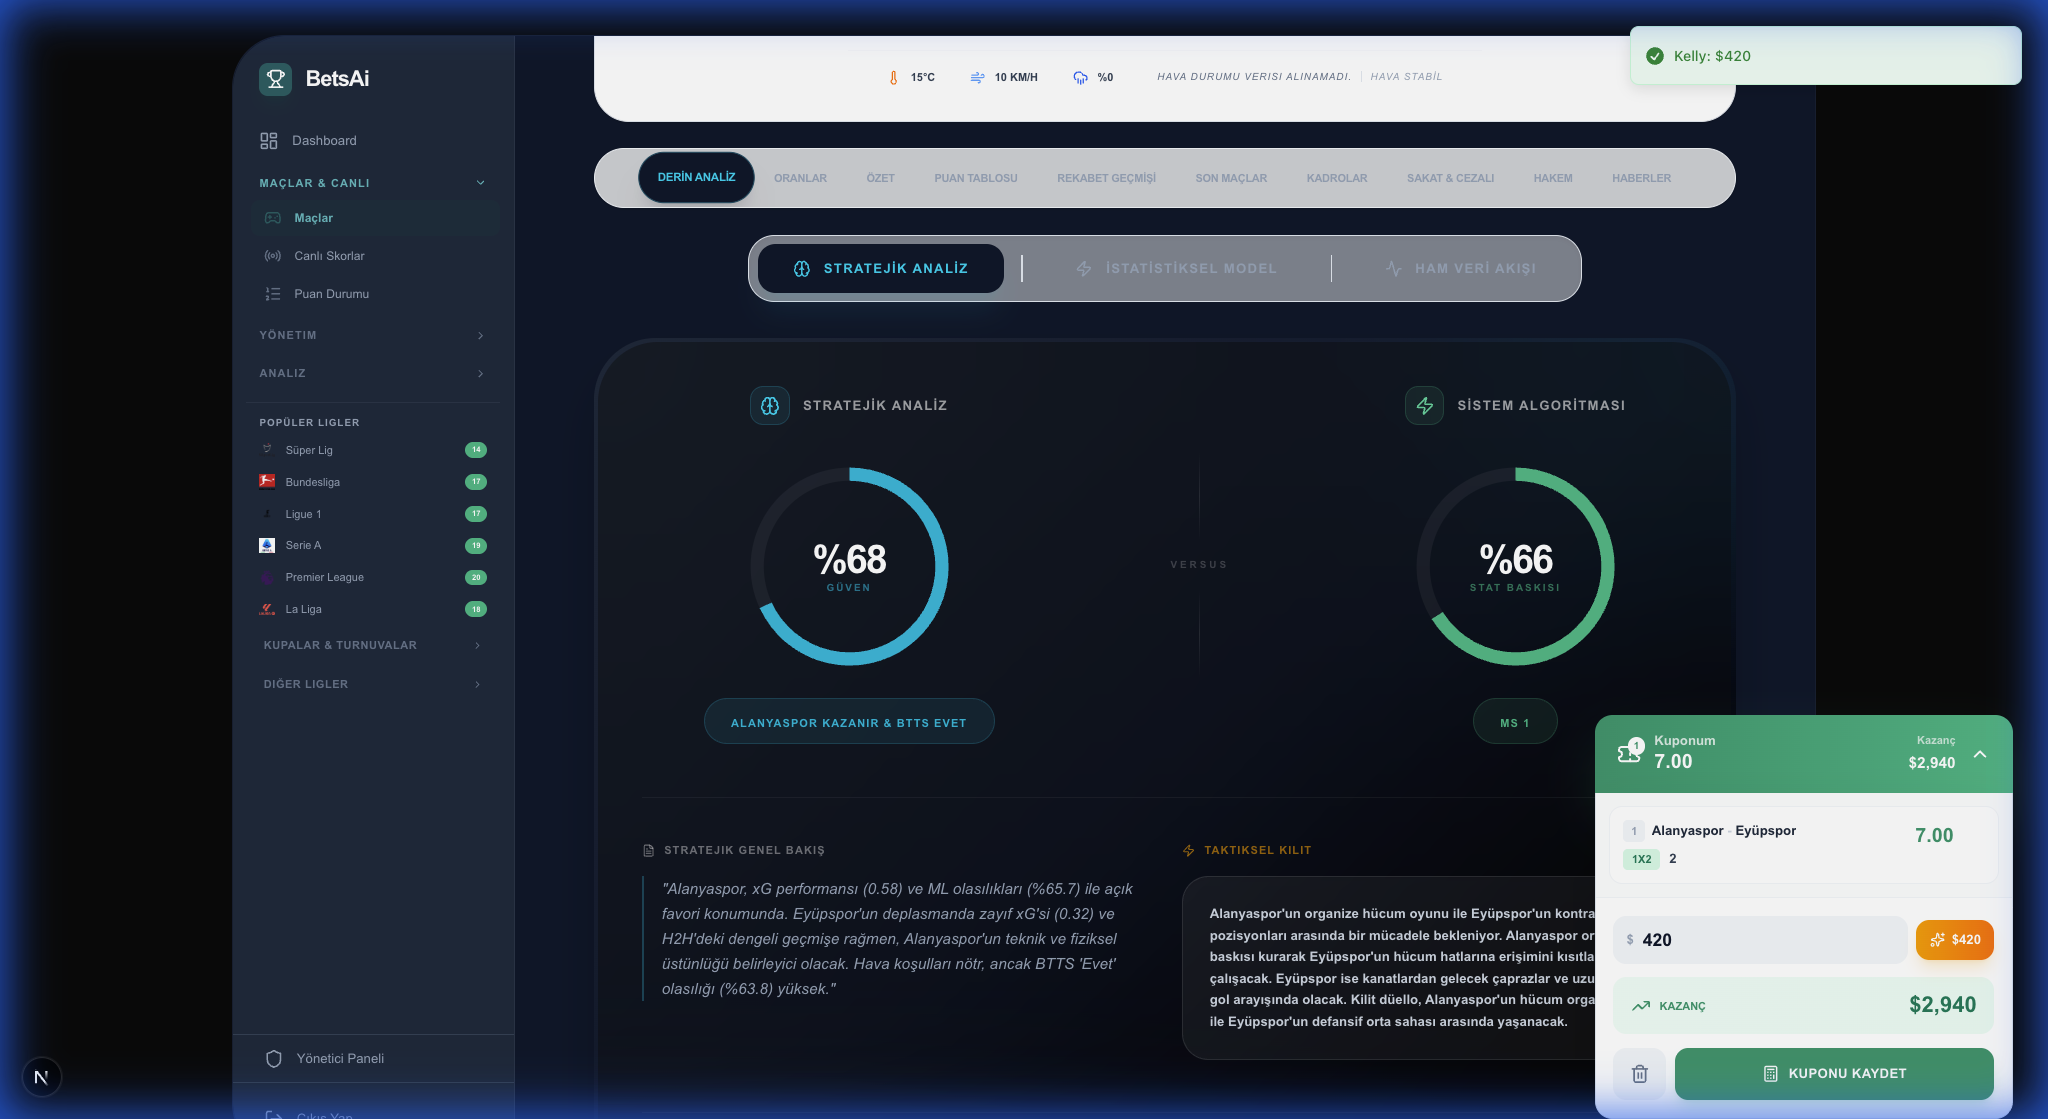The image size is (2048, 1119).
Task: Switch to İstatistiksel Model view
Action: pyautogui.click(x=1176, y=269)
